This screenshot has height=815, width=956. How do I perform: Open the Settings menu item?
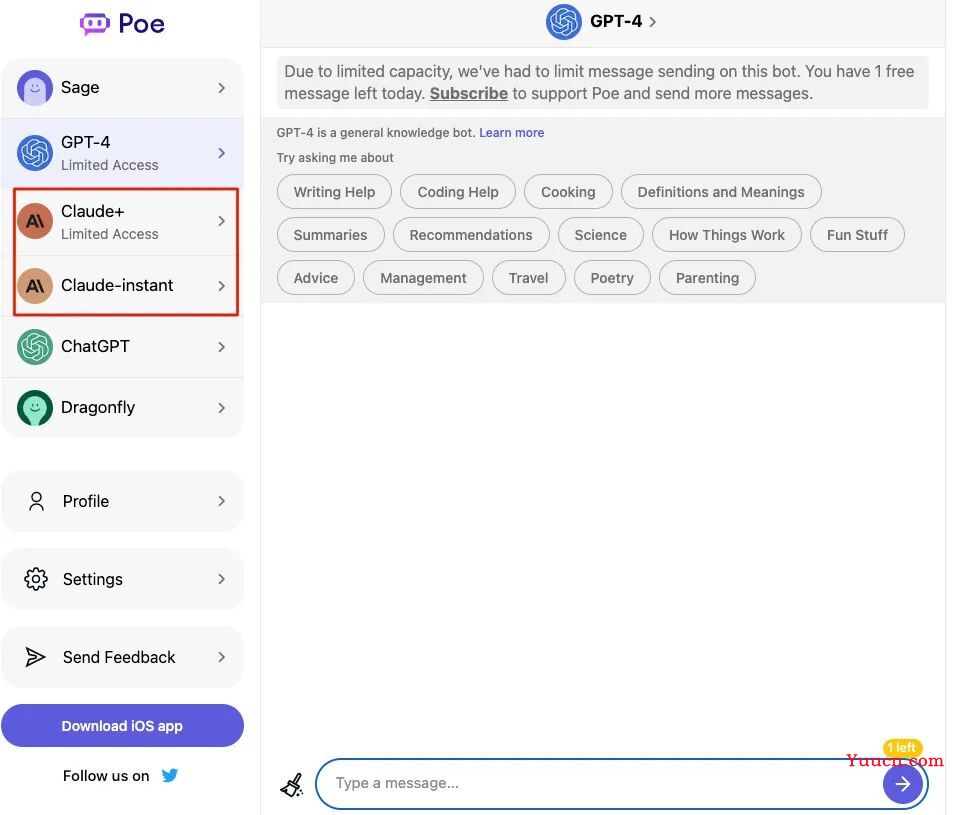[x=123, y=579]
